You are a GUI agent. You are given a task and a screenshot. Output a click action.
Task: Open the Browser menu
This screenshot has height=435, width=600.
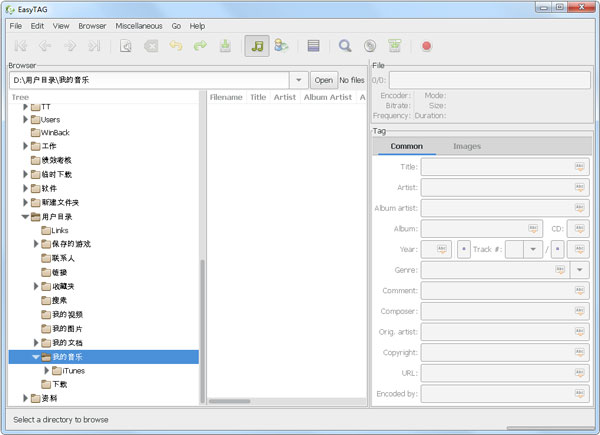pyautogui.click(x=92, y=26)
